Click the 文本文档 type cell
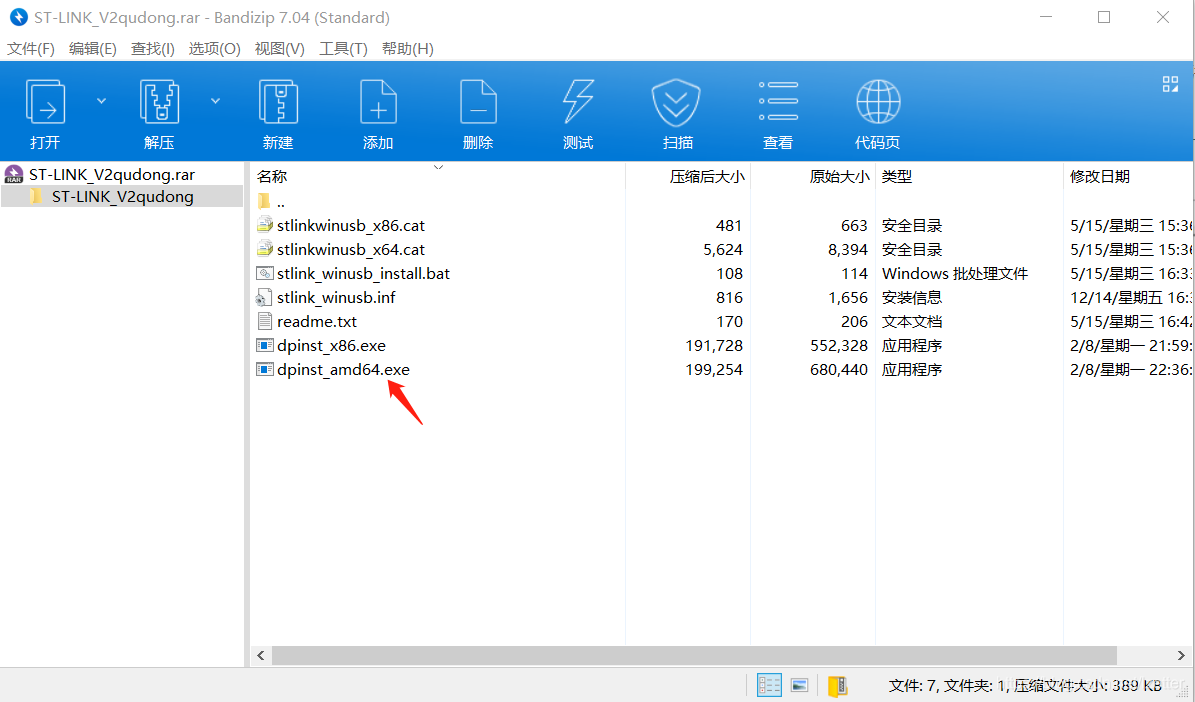This screenshot has height=702, width=1195. pos(911,322)
